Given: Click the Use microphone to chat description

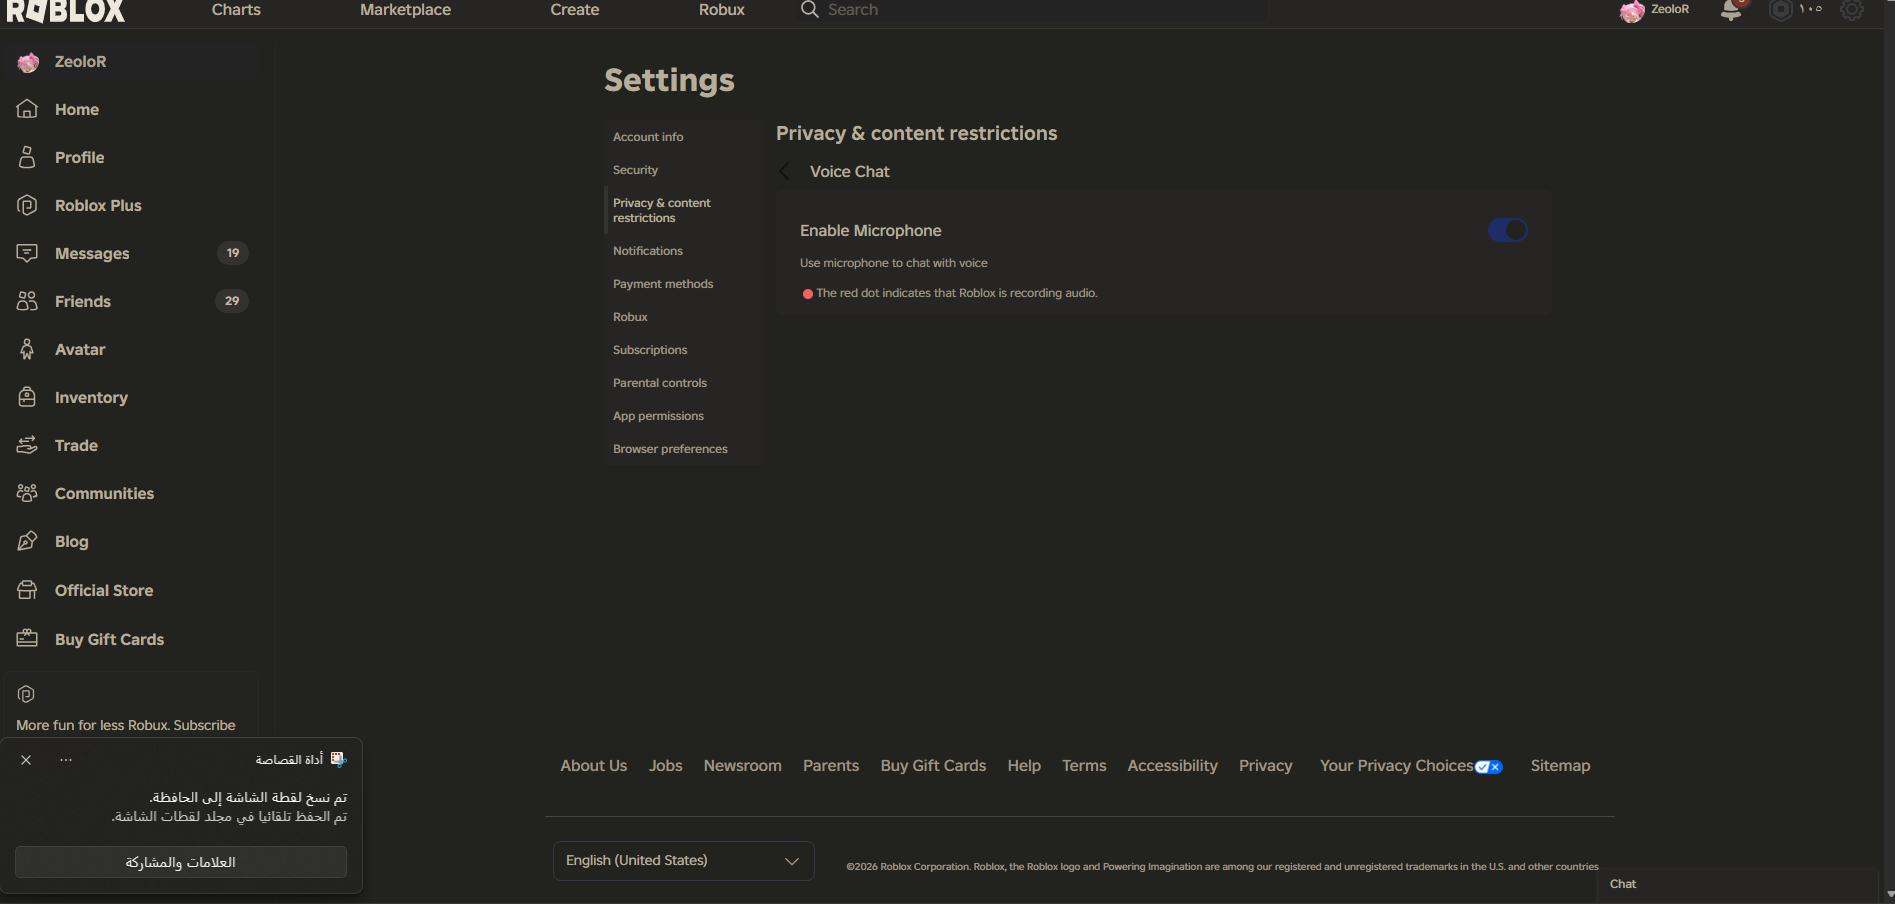Looking at the screenshot, I should click(894, 263).
